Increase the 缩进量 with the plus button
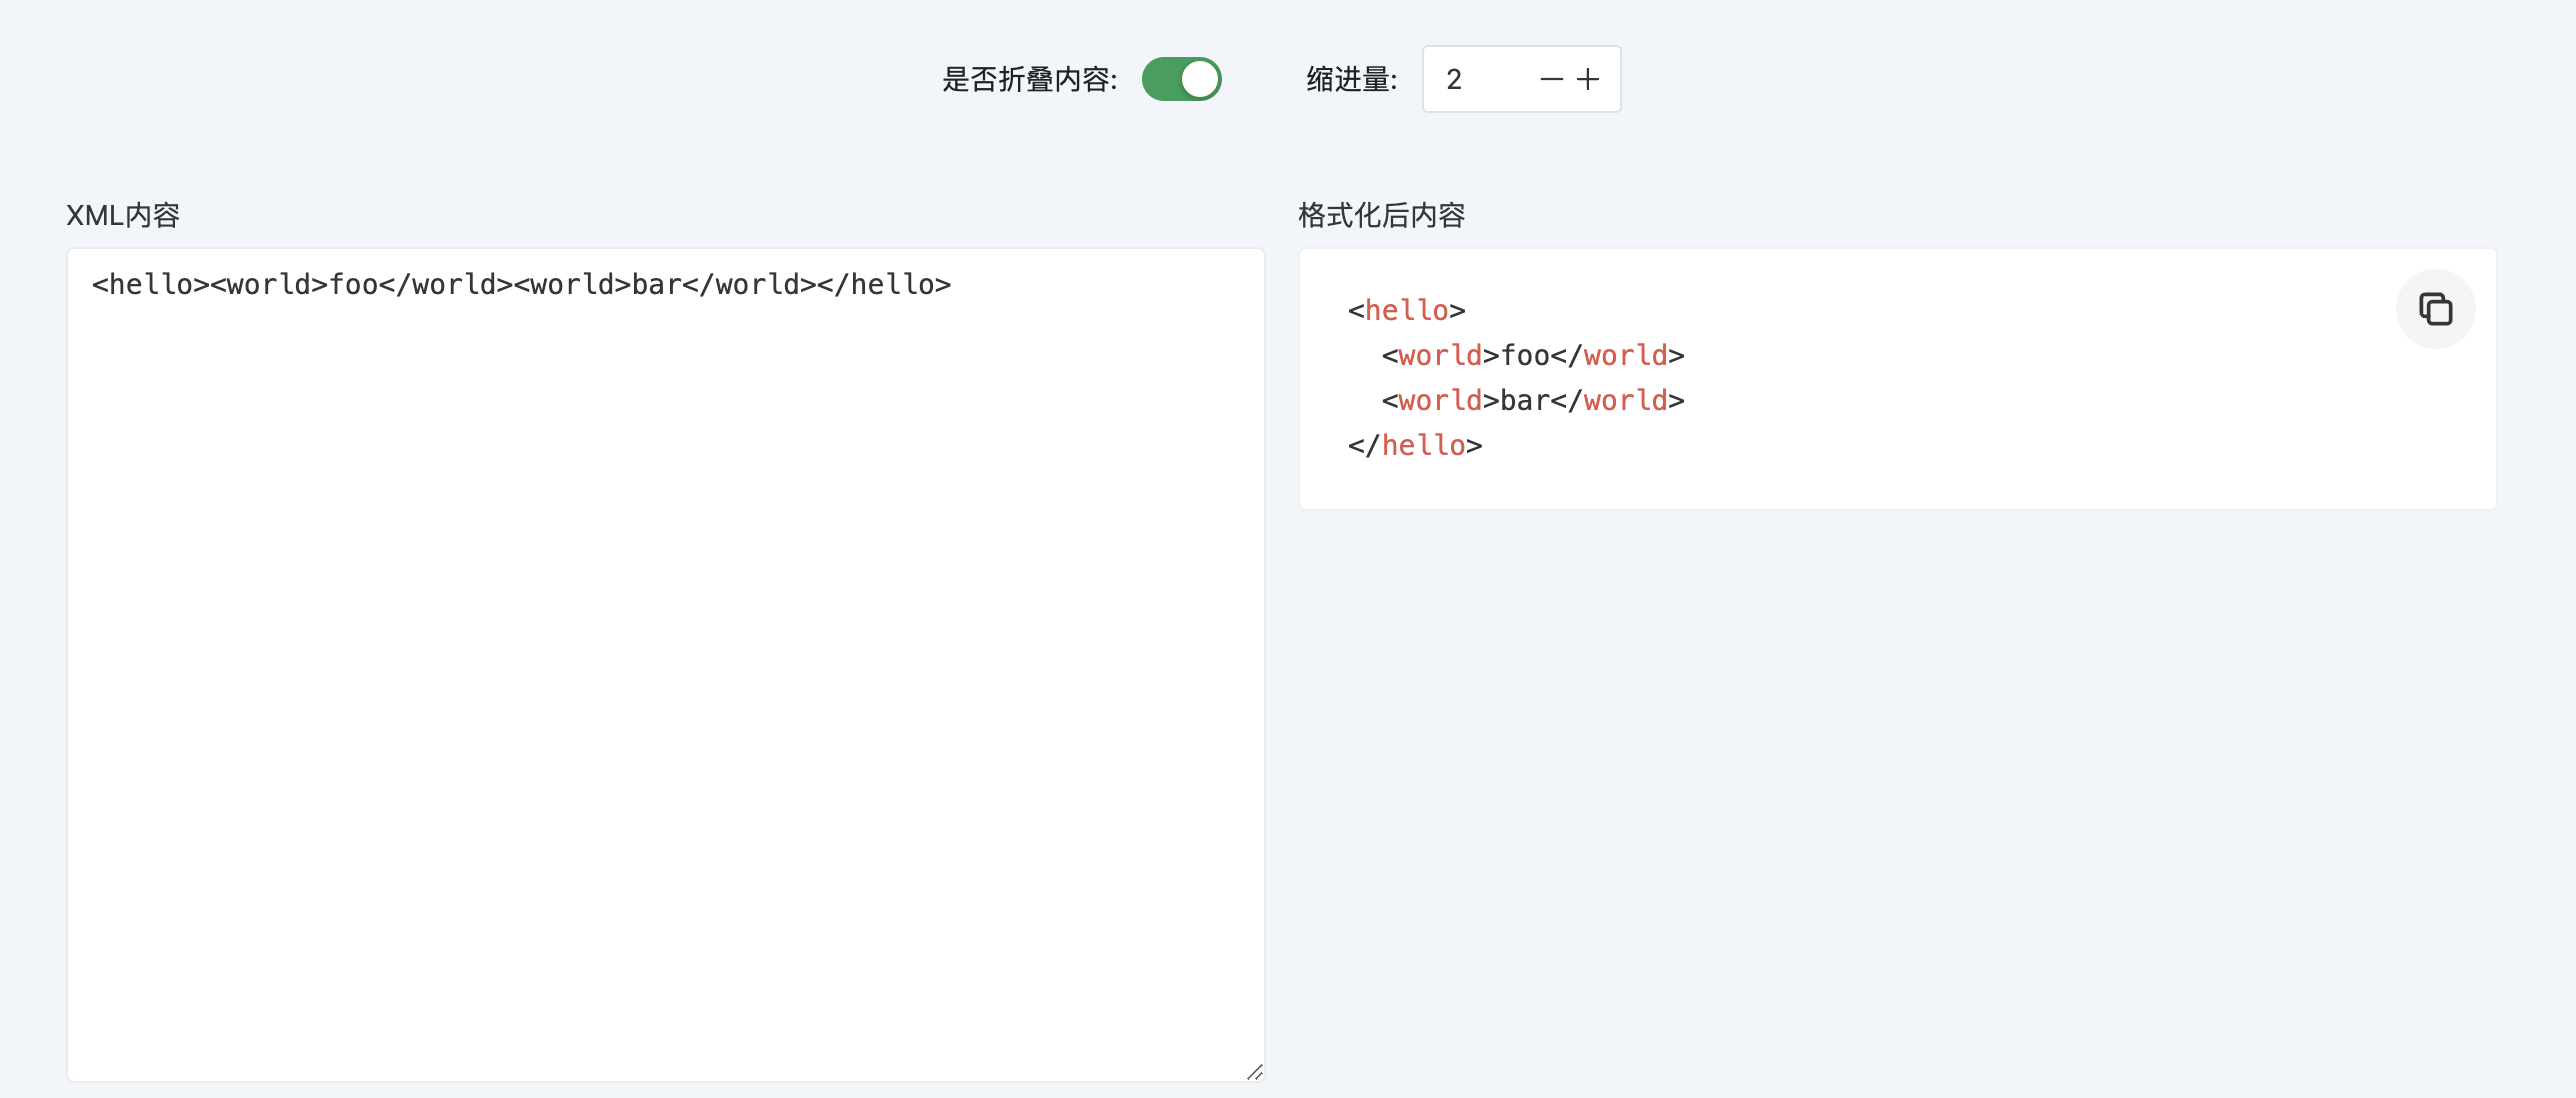 click(1588, 79)
